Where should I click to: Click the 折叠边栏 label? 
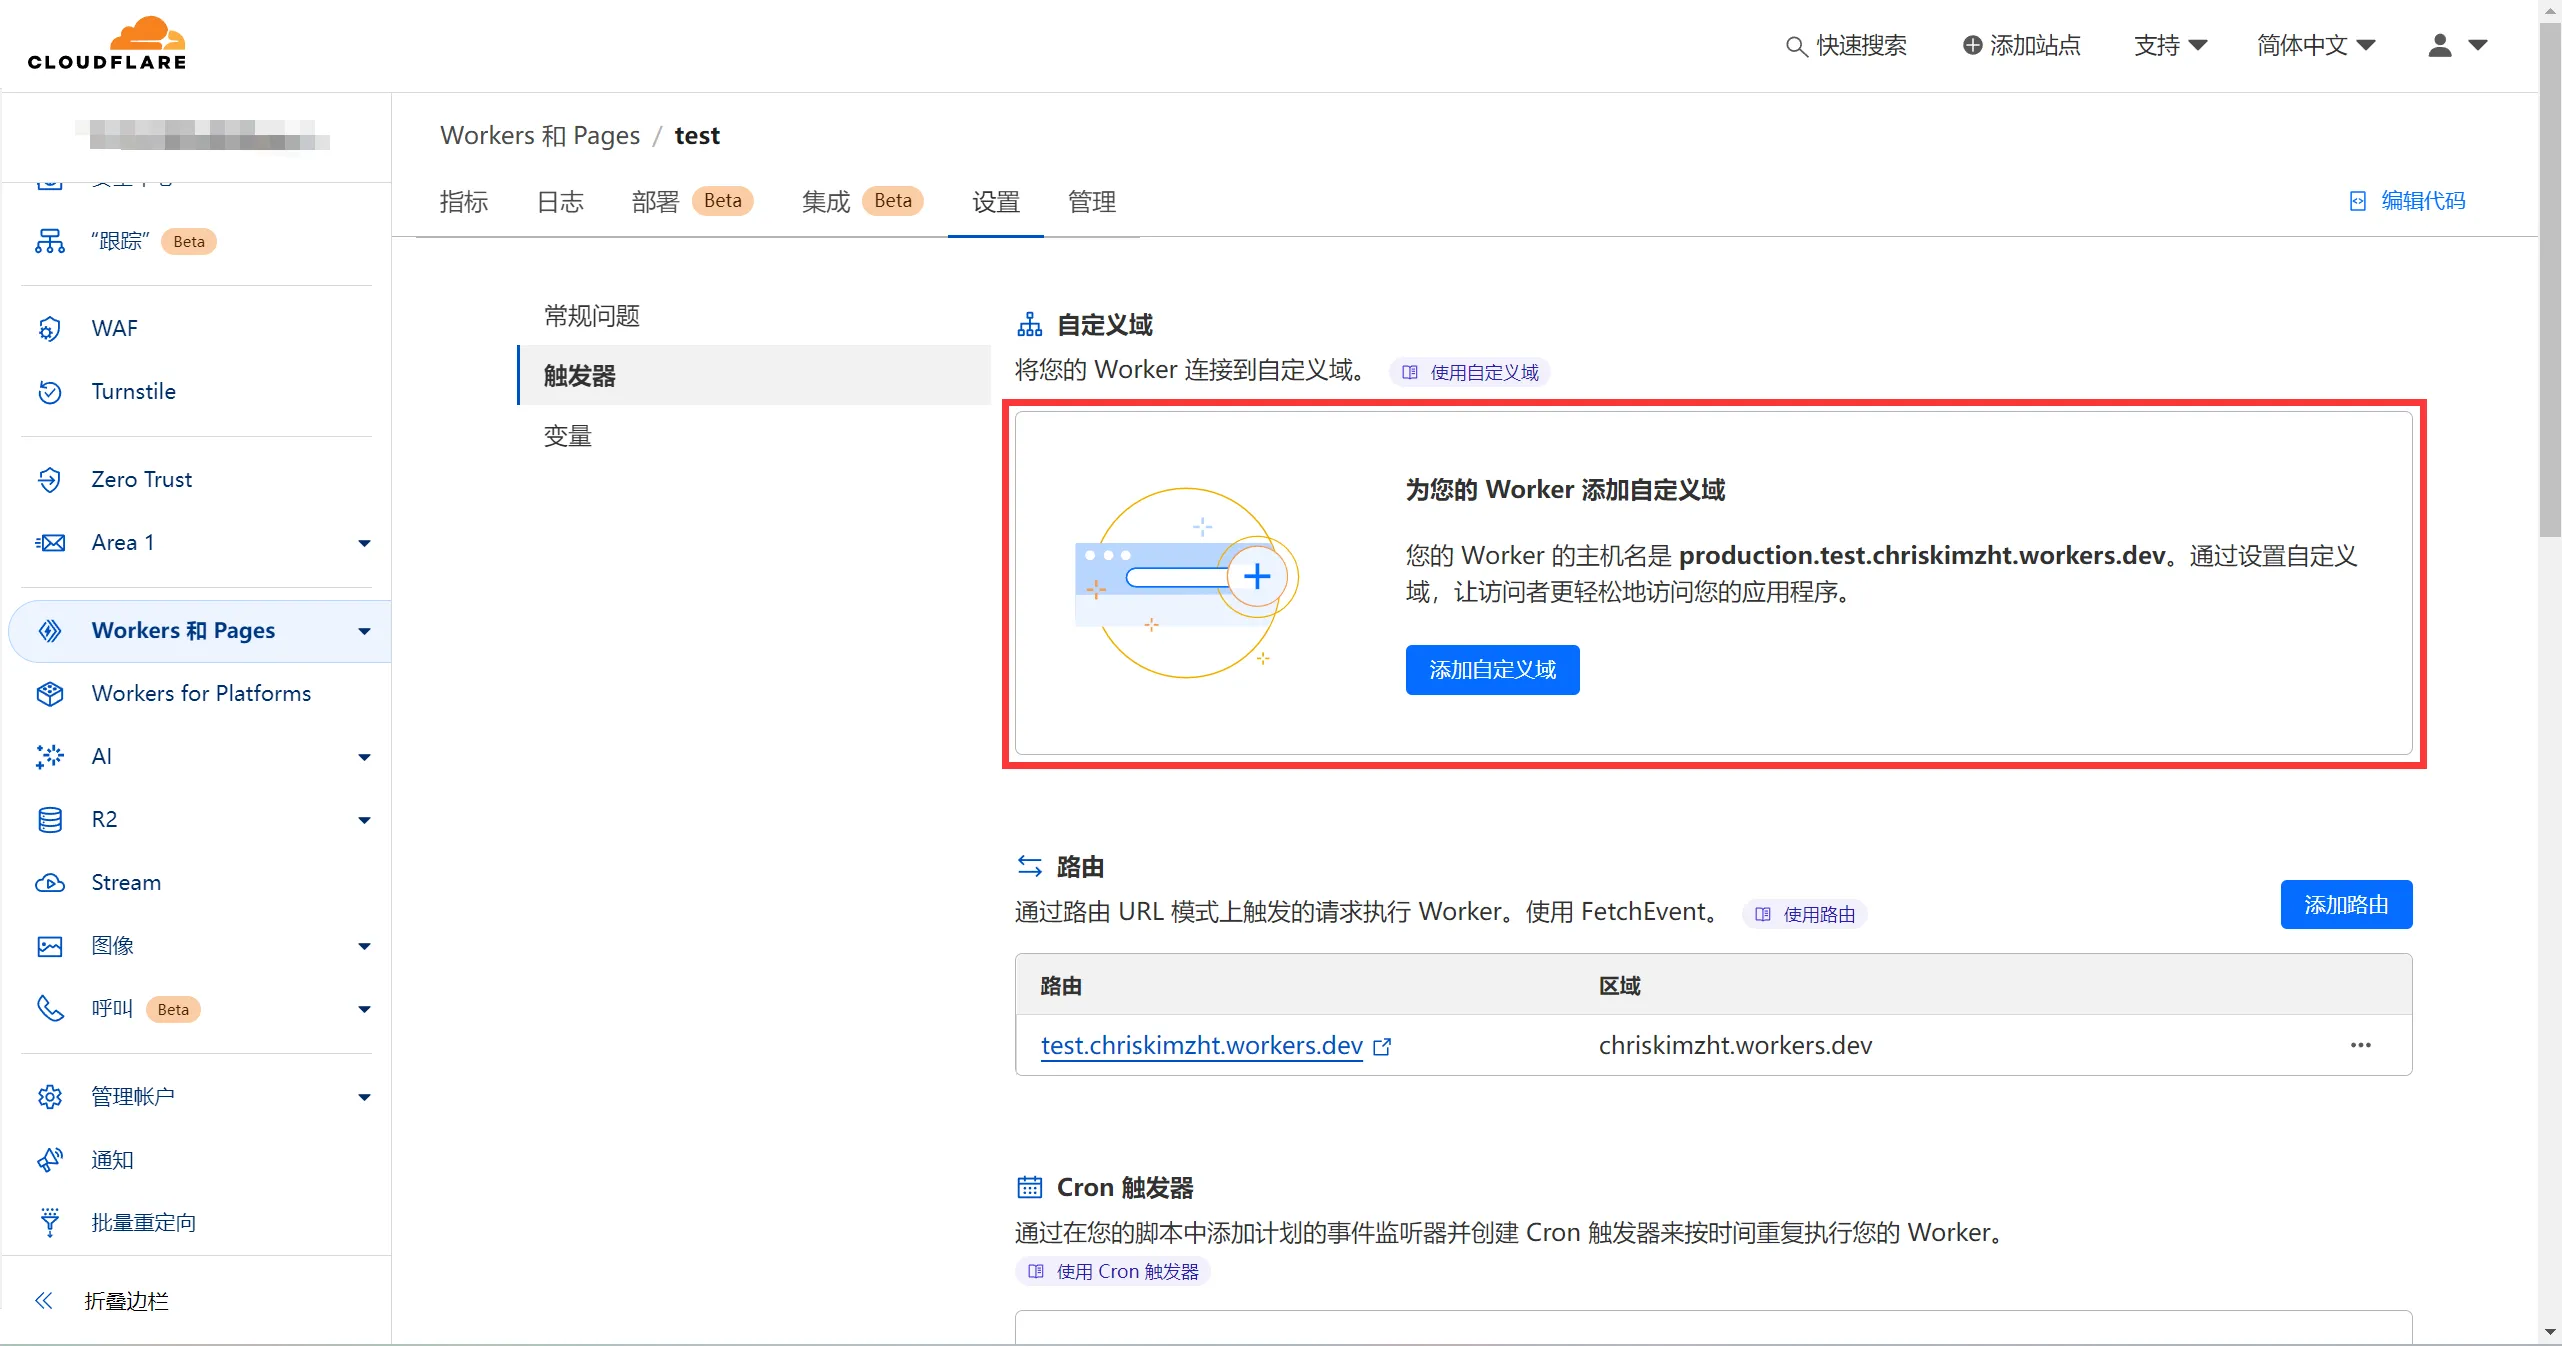127,1301
